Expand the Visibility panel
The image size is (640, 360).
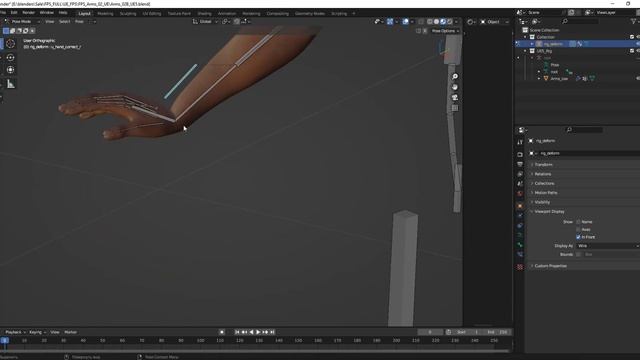coord(542,202)
